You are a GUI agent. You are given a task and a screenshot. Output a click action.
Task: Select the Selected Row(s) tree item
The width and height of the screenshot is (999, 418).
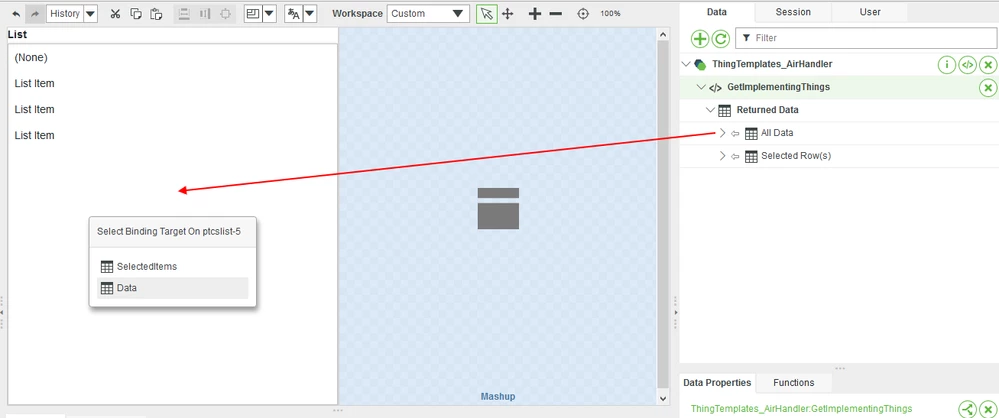796,155
